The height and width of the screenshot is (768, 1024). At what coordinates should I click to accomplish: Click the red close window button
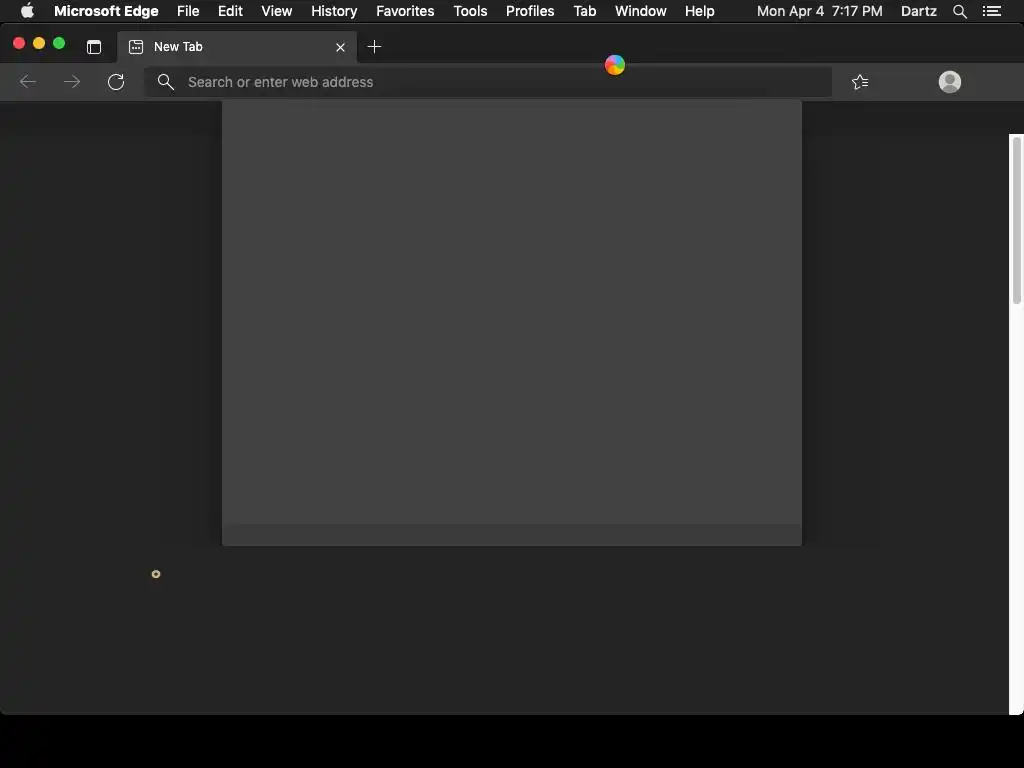tap(19, 43)
